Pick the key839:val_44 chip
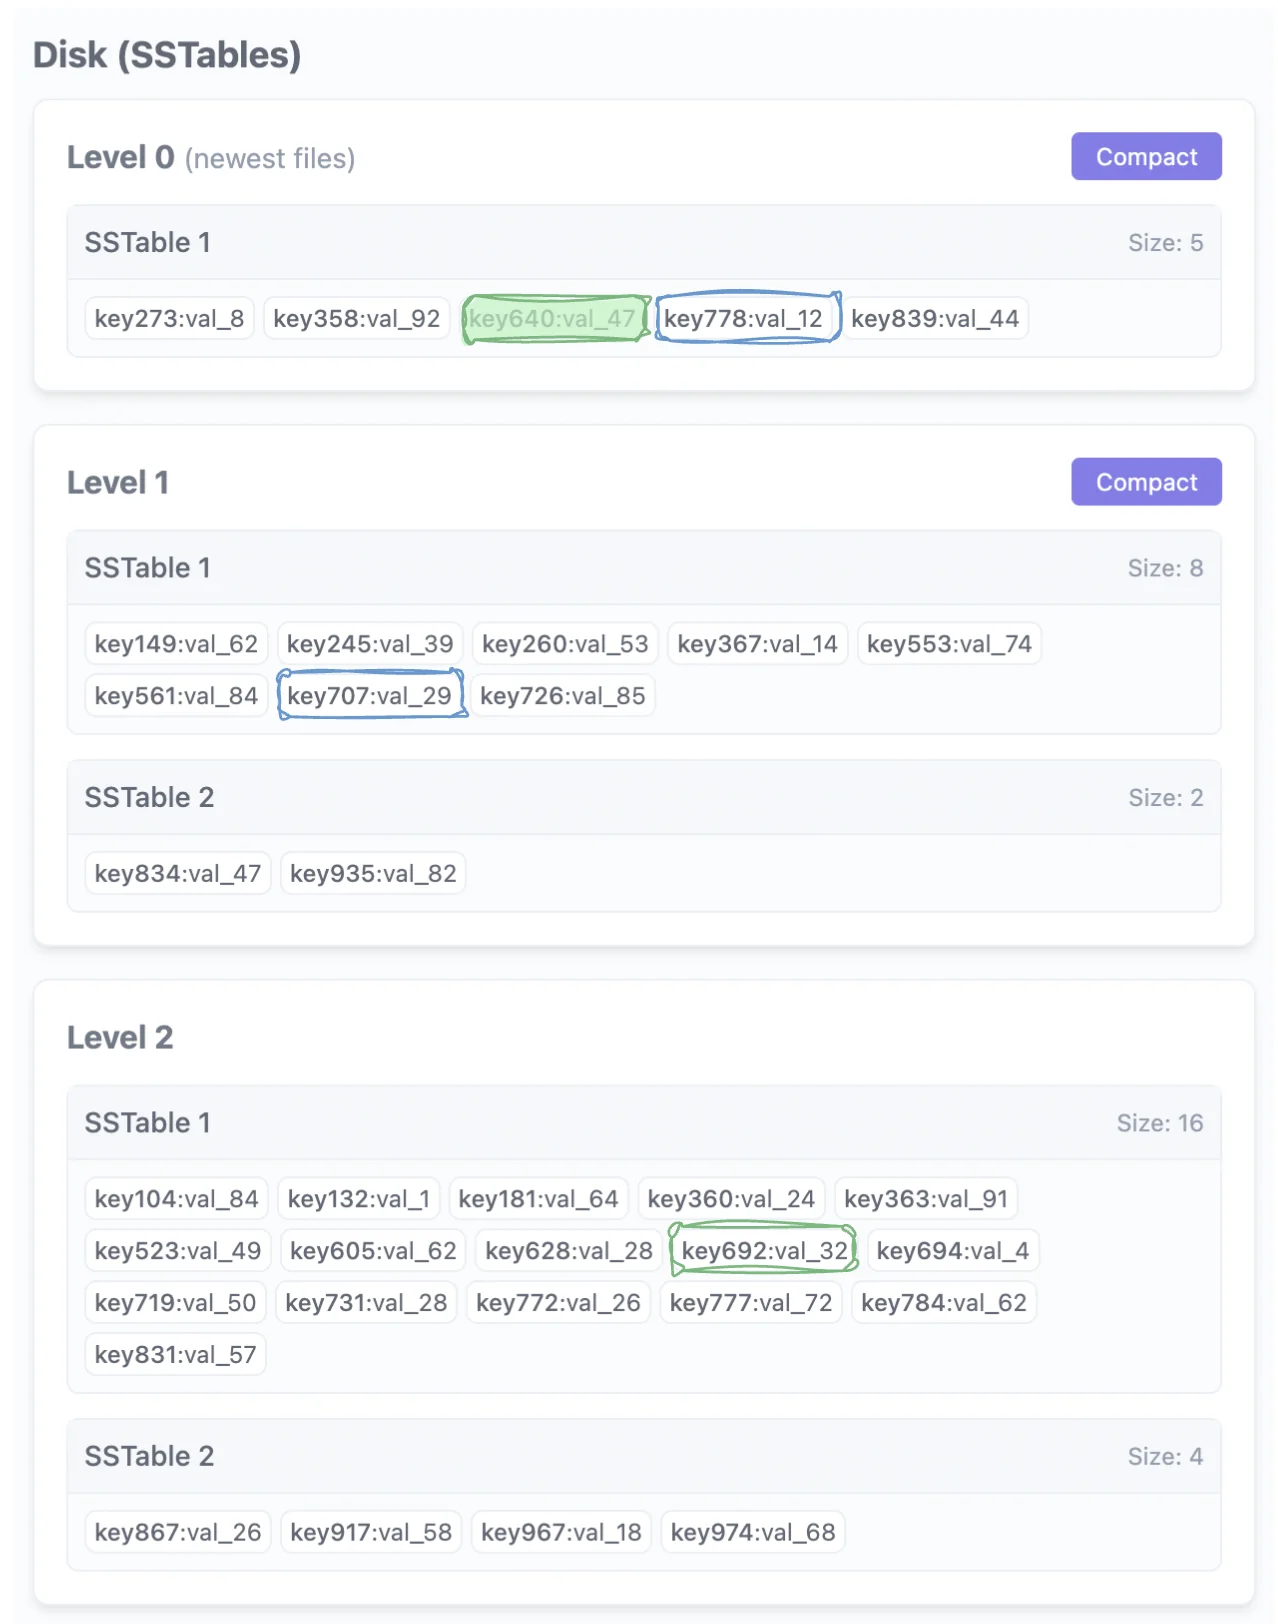The width and height of the screenshot is (1278, 1624). pyautogui.click(x=934, y=319)
